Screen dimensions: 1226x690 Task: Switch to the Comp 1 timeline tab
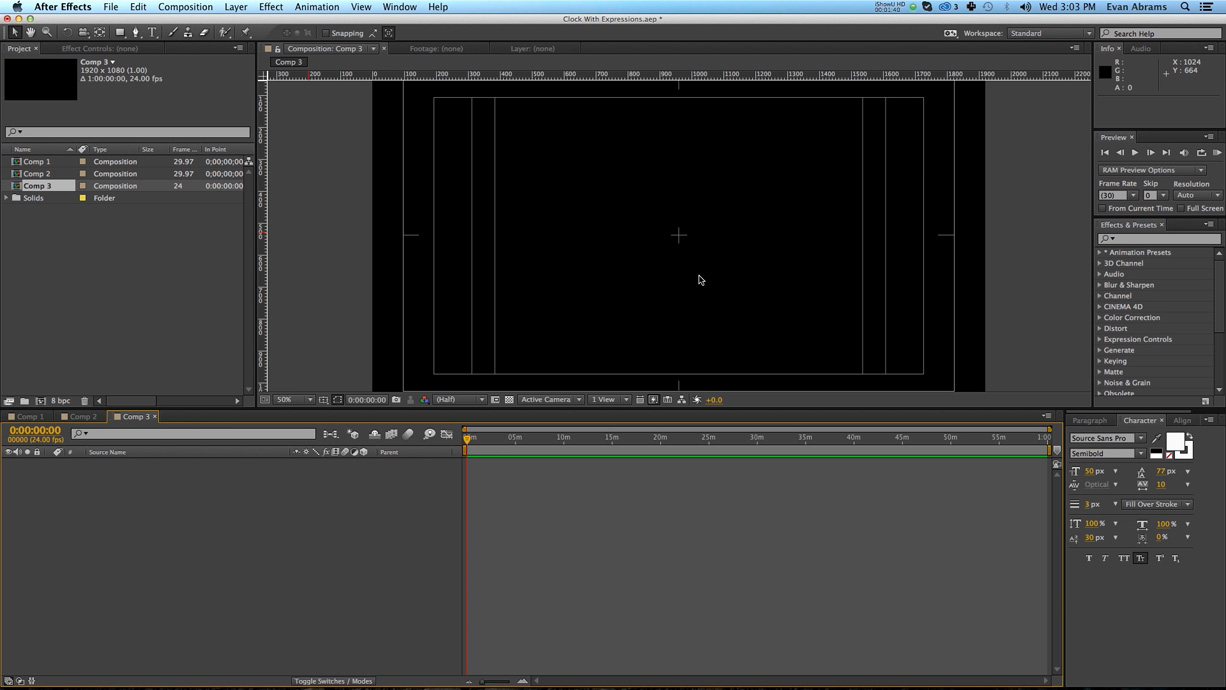click(27, 416)
